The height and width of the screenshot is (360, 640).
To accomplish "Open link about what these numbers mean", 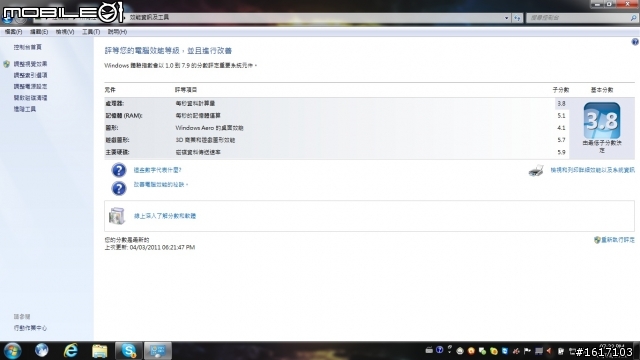I will tap(157, 170).
